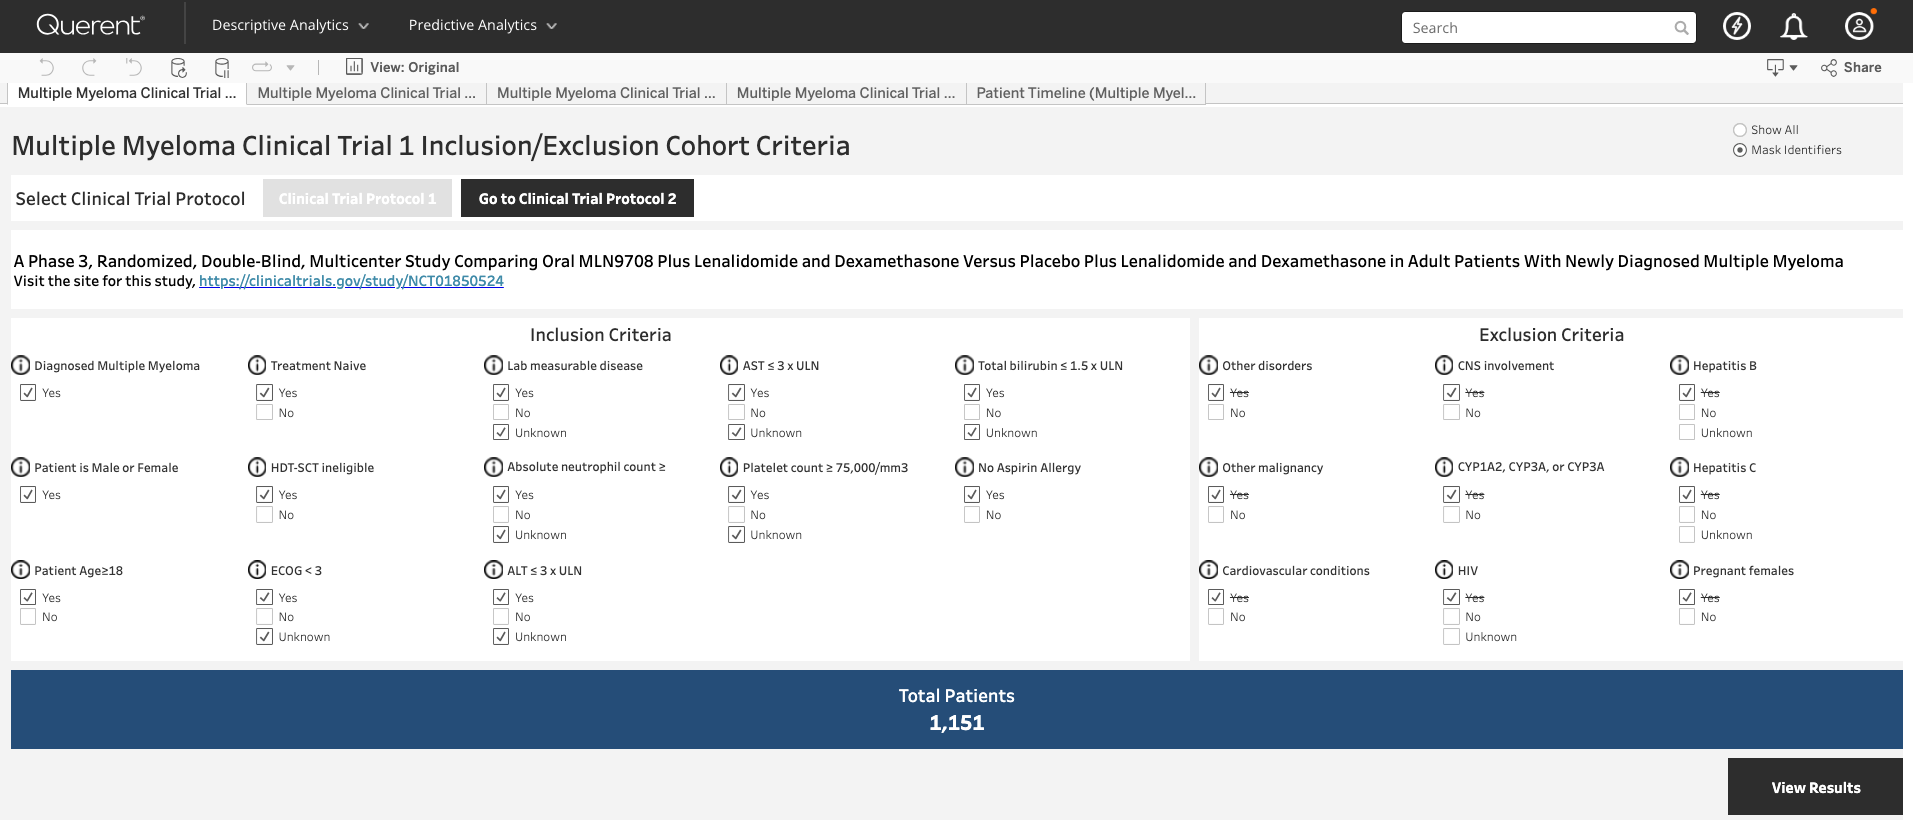Click the Inclusion Criteria heading
The height and width of the screenshot is (820, 1913).
coord(600,335)
